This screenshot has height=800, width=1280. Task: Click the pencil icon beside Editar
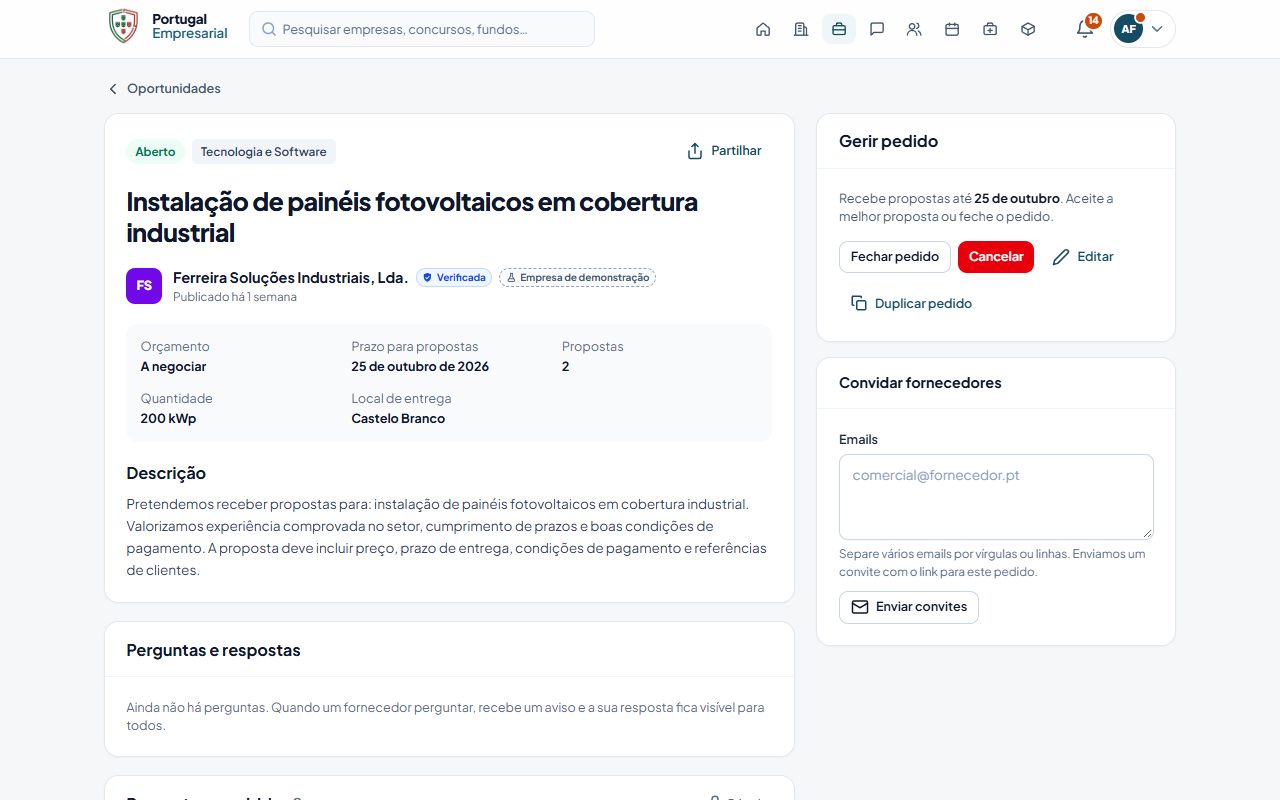pos(1061,257)
